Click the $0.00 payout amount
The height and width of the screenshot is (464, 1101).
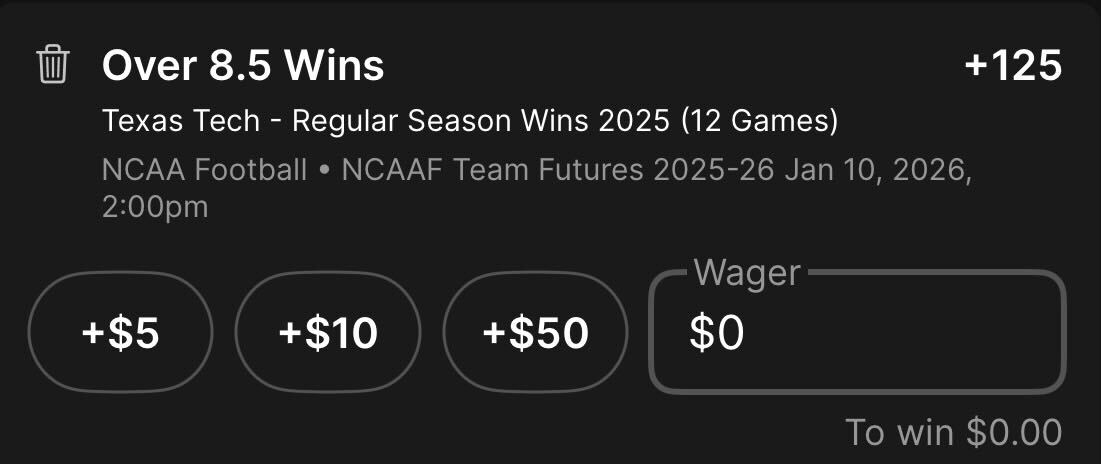[1014, 432]
